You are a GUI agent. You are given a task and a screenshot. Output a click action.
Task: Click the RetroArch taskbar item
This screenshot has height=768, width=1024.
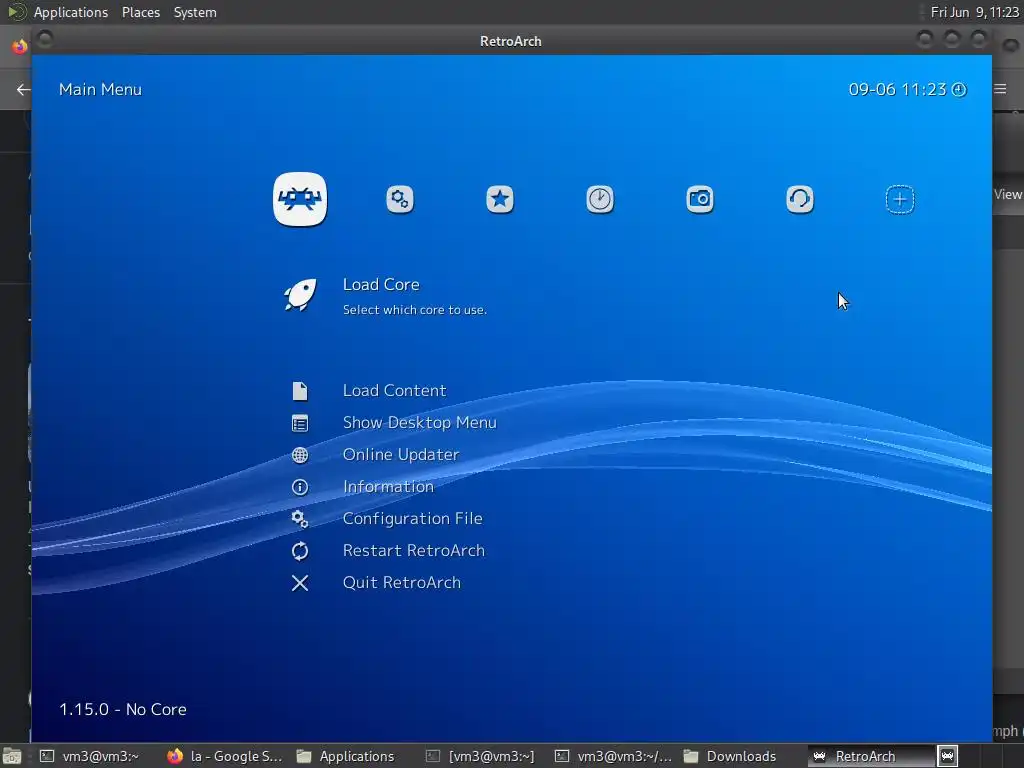tap(871, 756)
